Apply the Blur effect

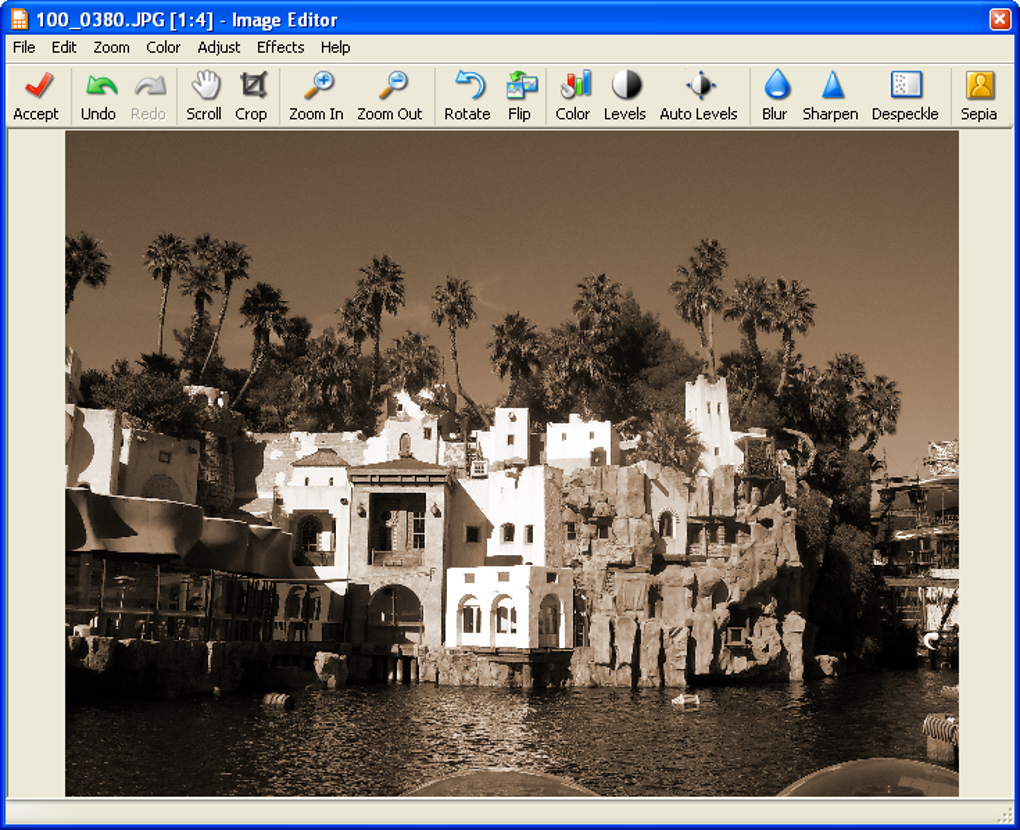click(x=775, y=96)
